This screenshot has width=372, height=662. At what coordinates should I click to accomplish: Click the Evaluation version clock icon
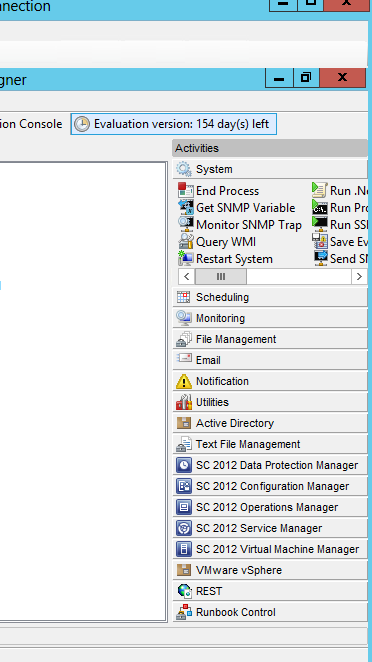pos(82,124)
